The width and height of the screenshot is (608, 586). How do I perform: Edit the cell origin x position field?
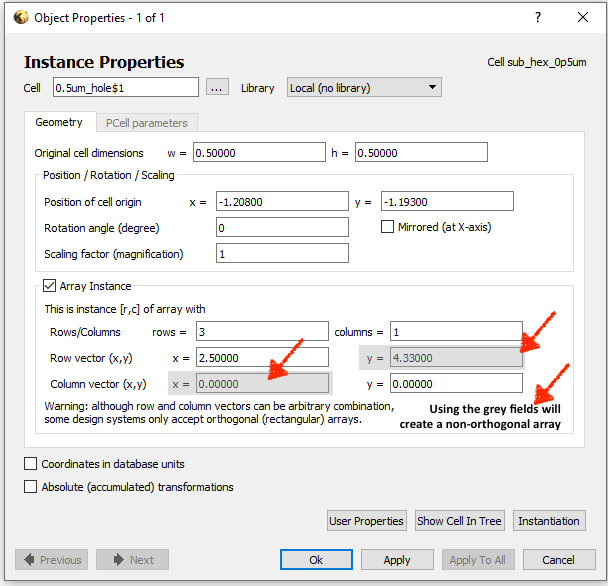tap(282, 201)
